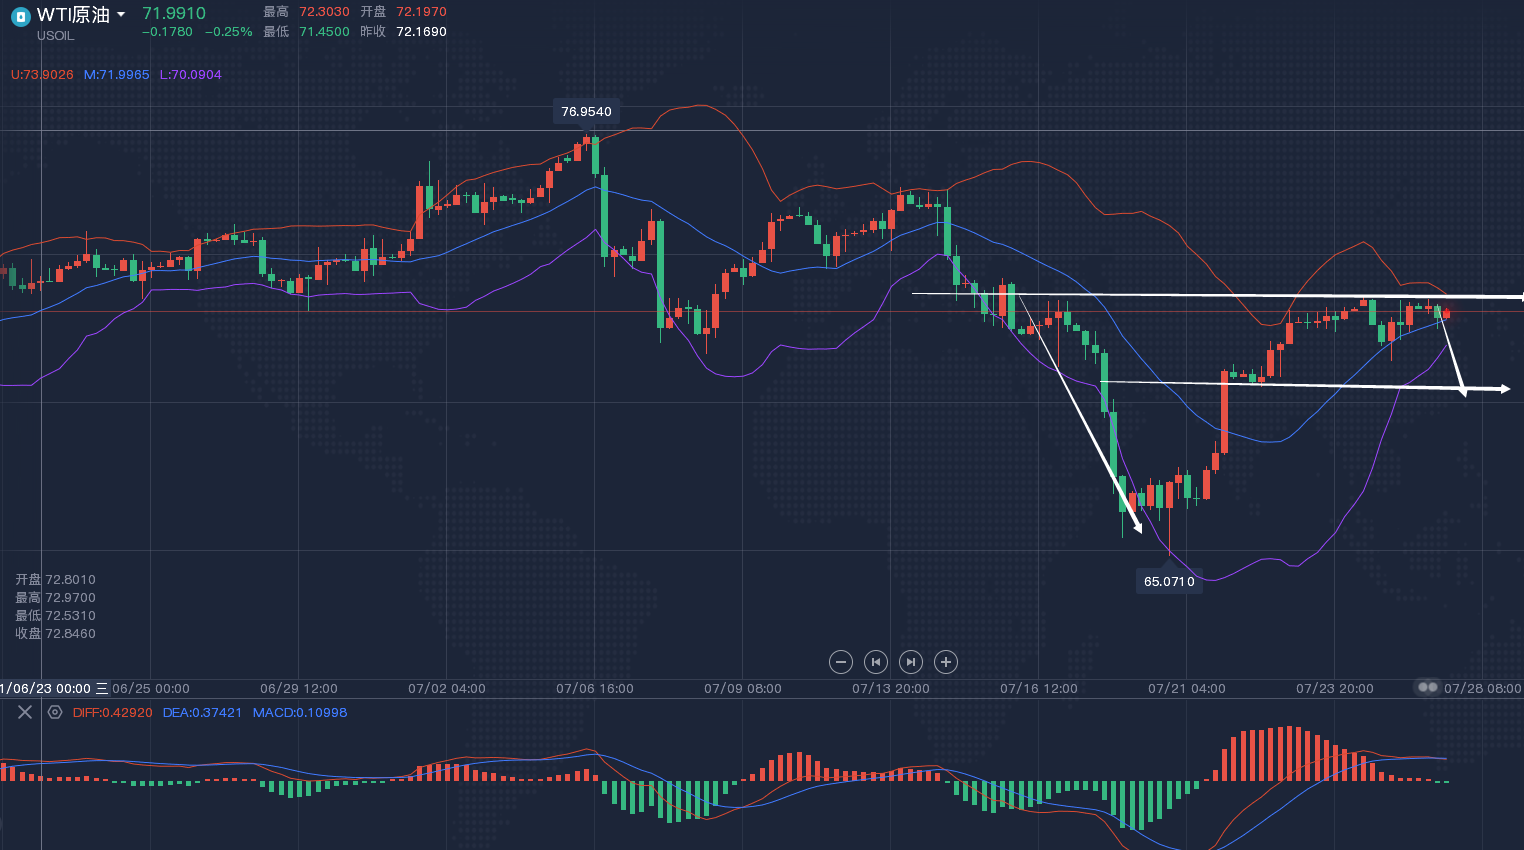
Task: Toggle the double-dot control on time axis
Action: (1428, 688)
